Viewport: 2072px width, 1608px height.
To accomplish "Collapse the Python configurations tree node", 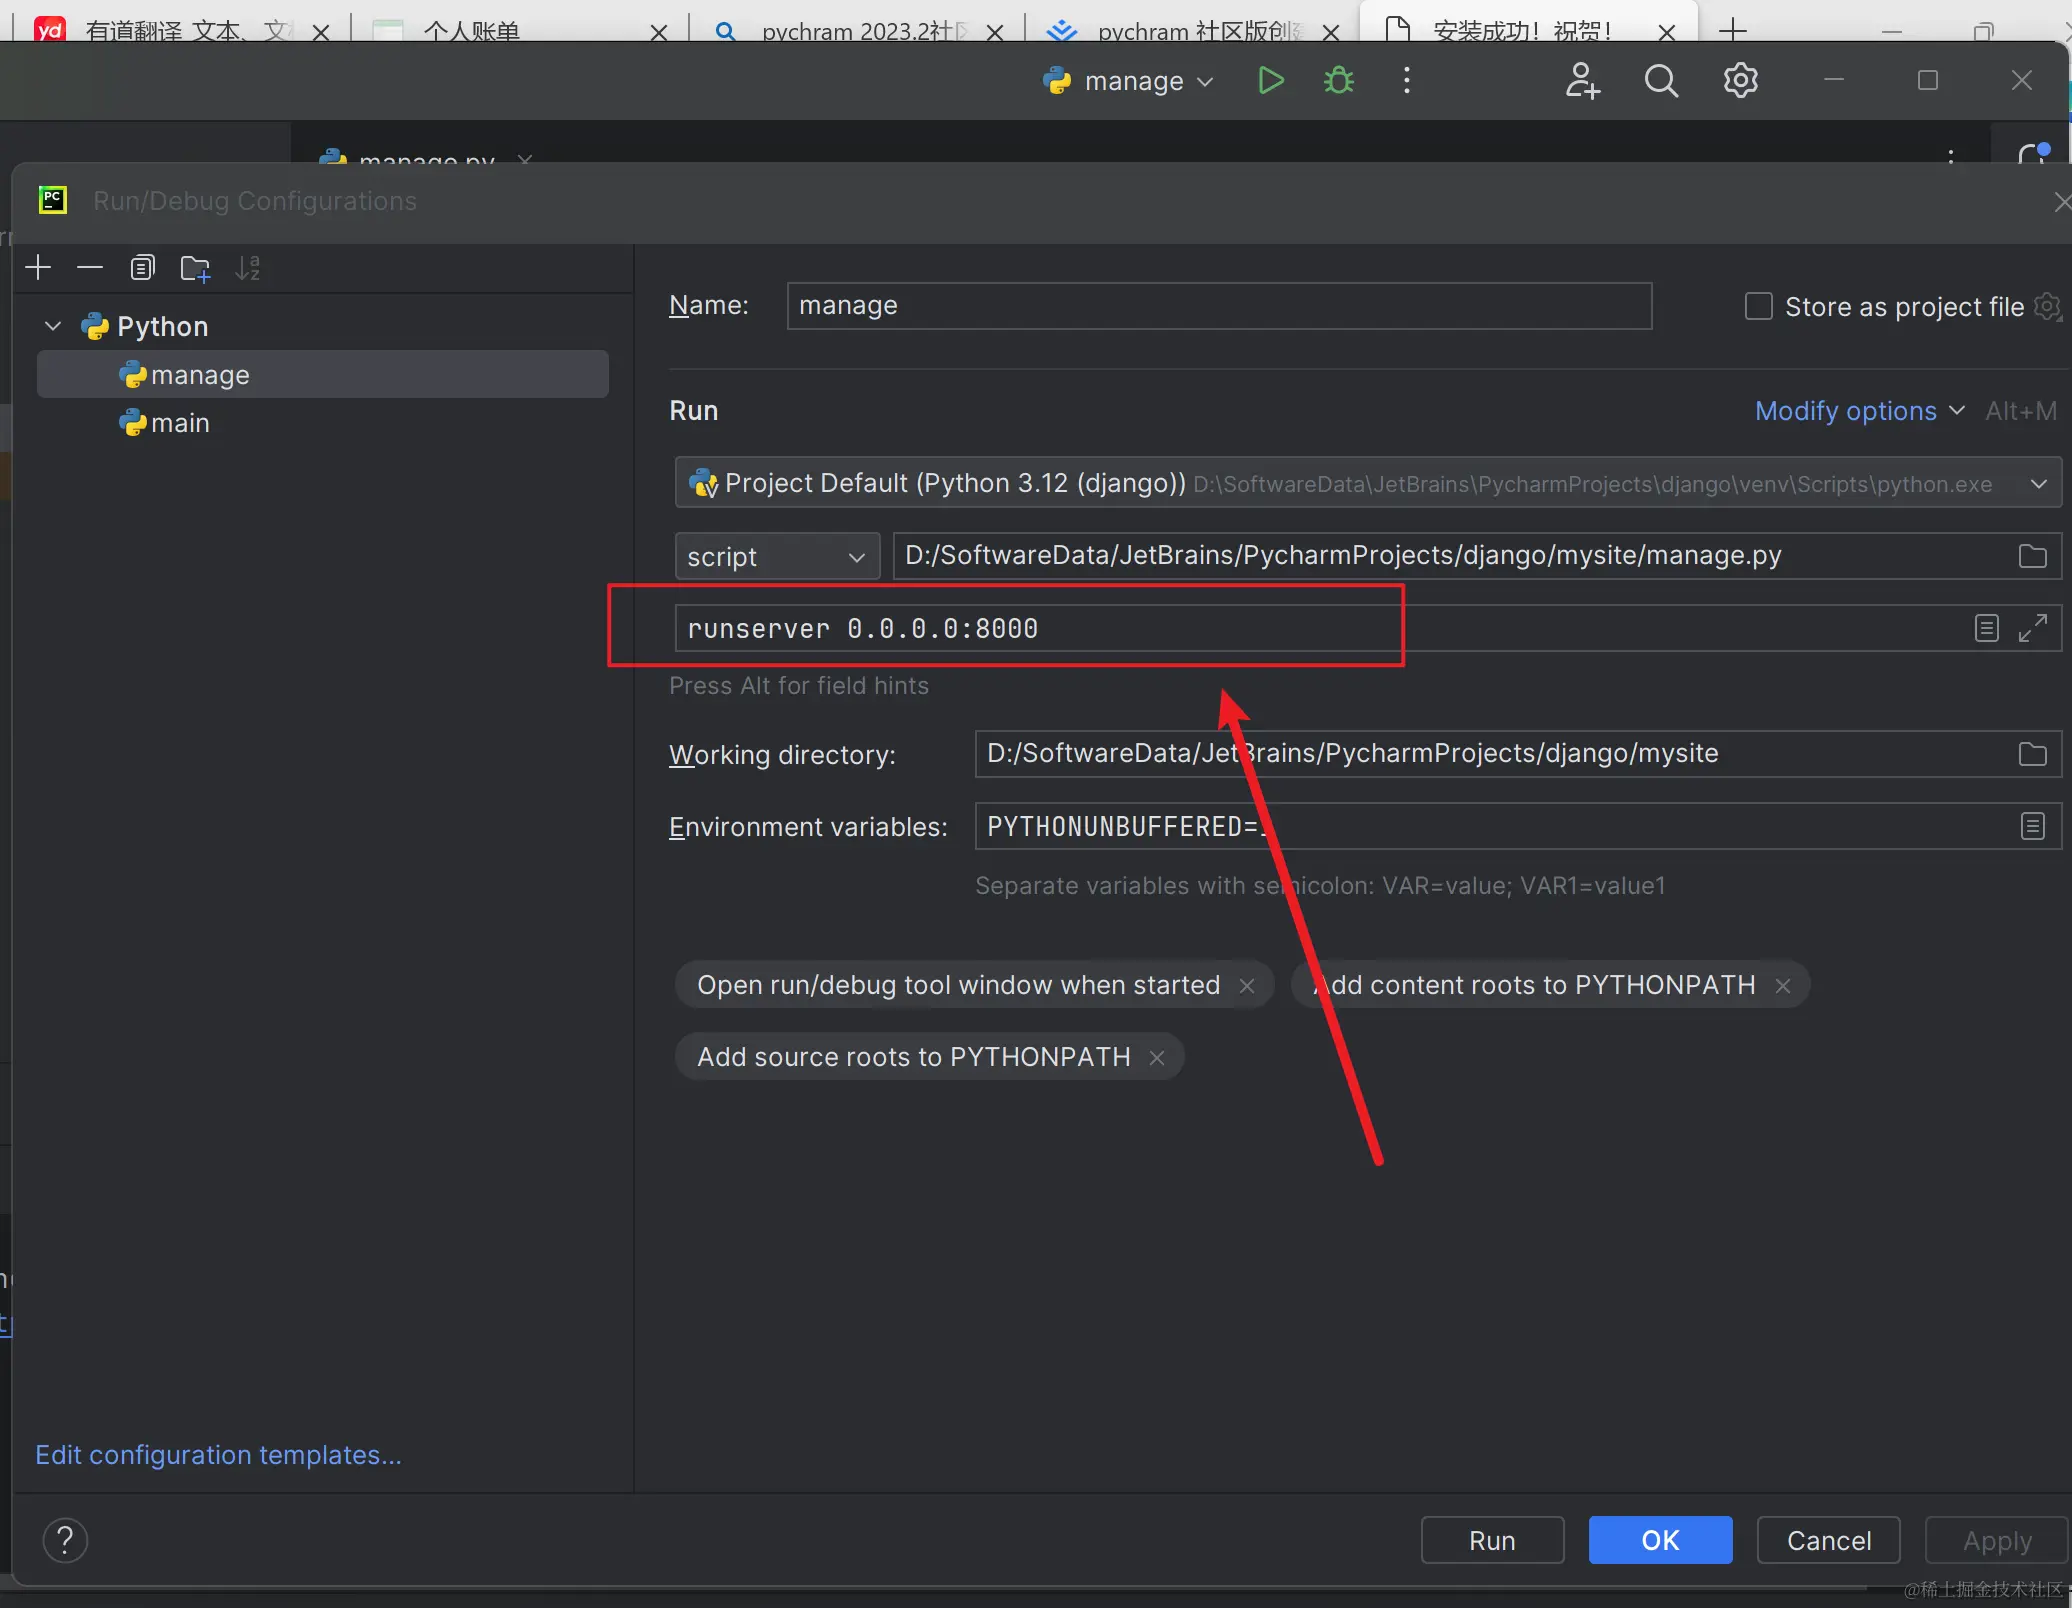I will 53,326.
